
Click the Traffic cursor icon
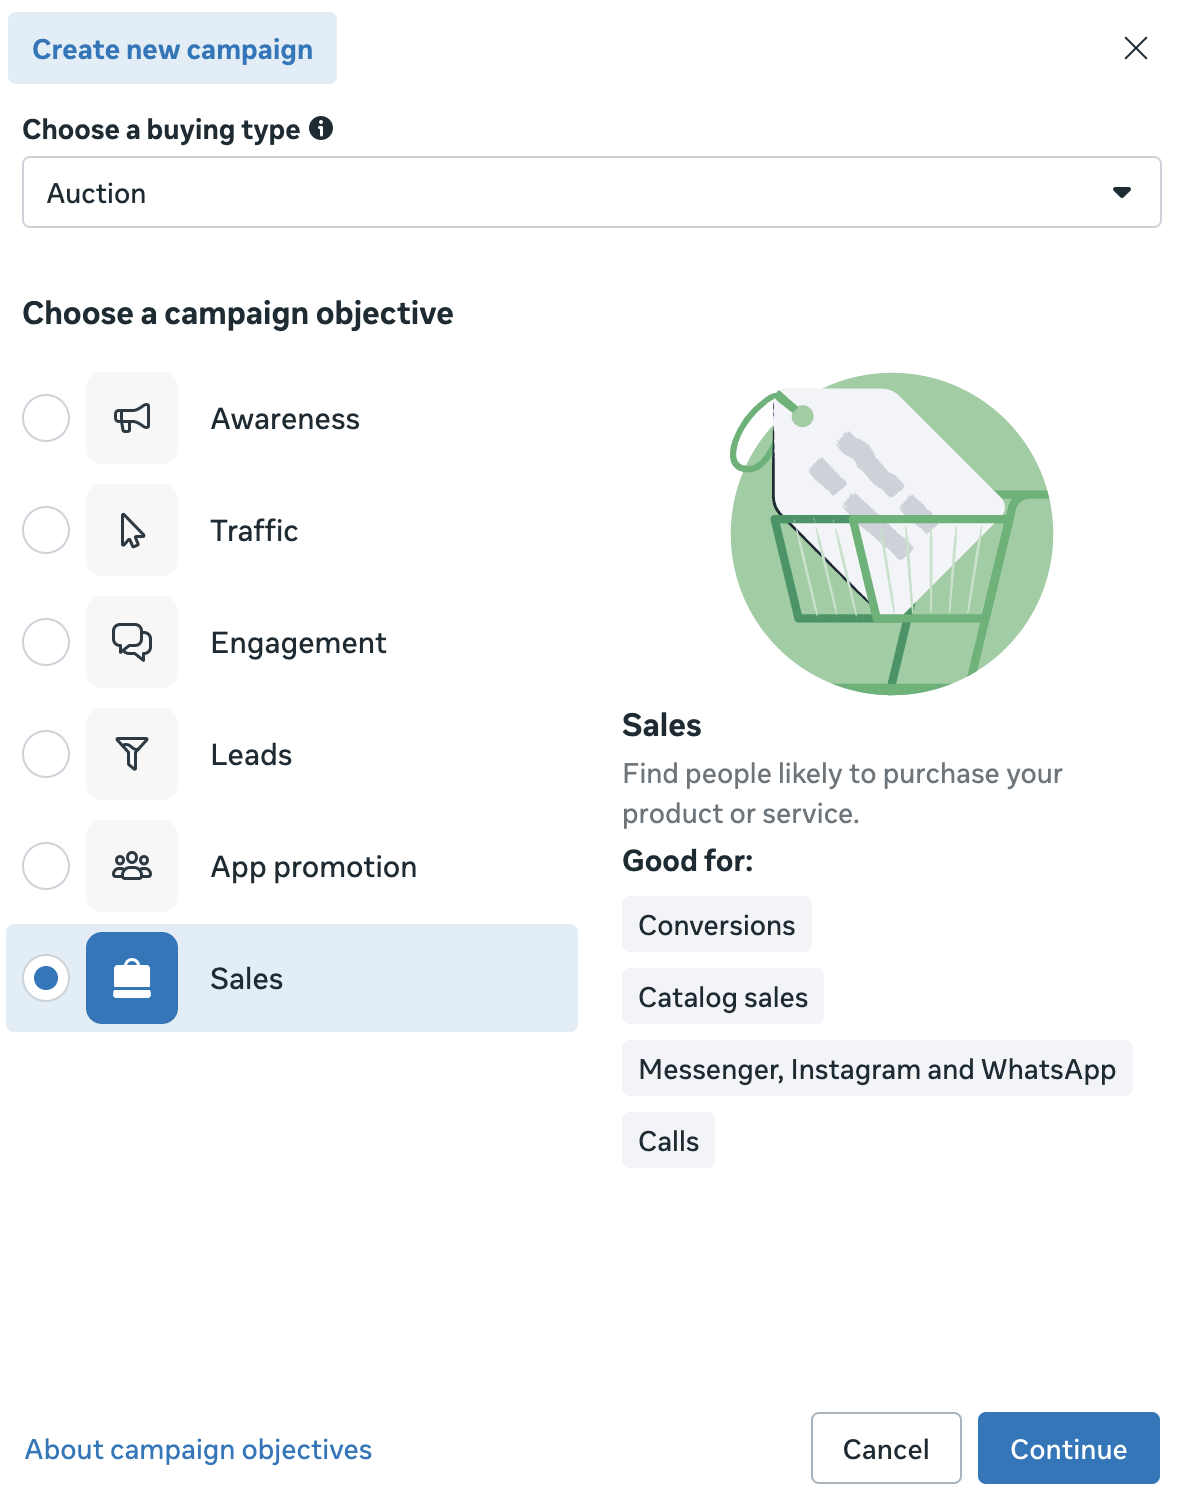[x=132, y=530]
